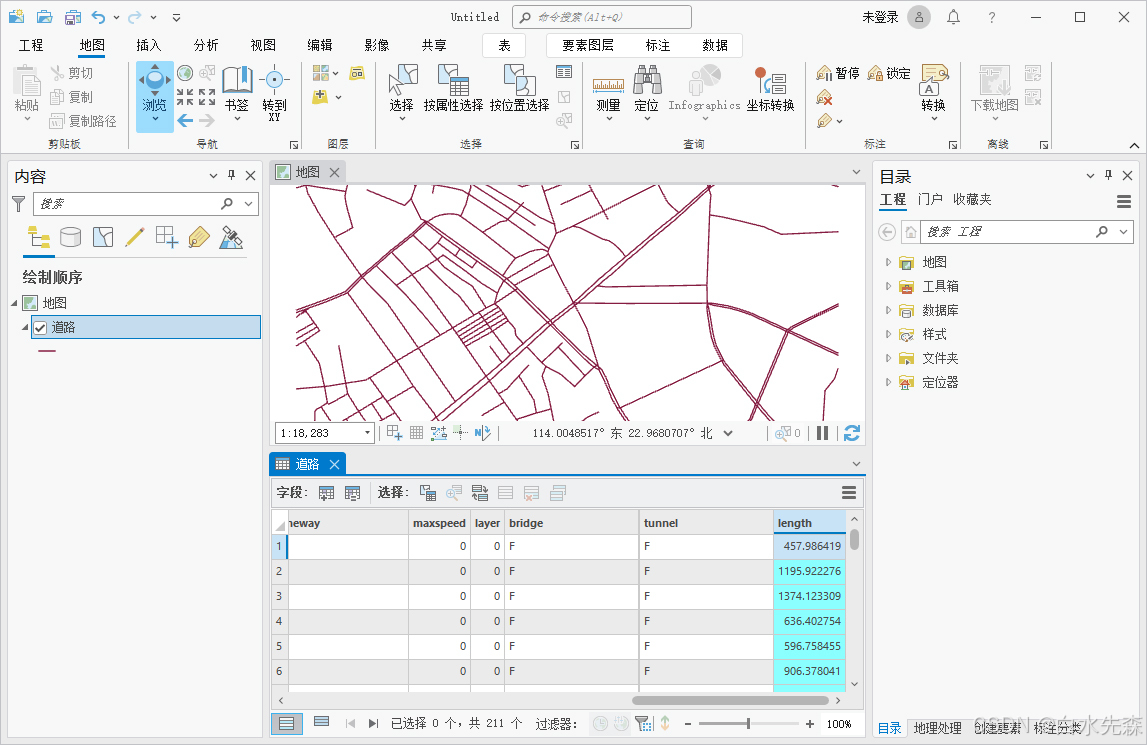Open 按位置选择 (Select by Location)
The image size is (1147, 745).
(519, 89)
